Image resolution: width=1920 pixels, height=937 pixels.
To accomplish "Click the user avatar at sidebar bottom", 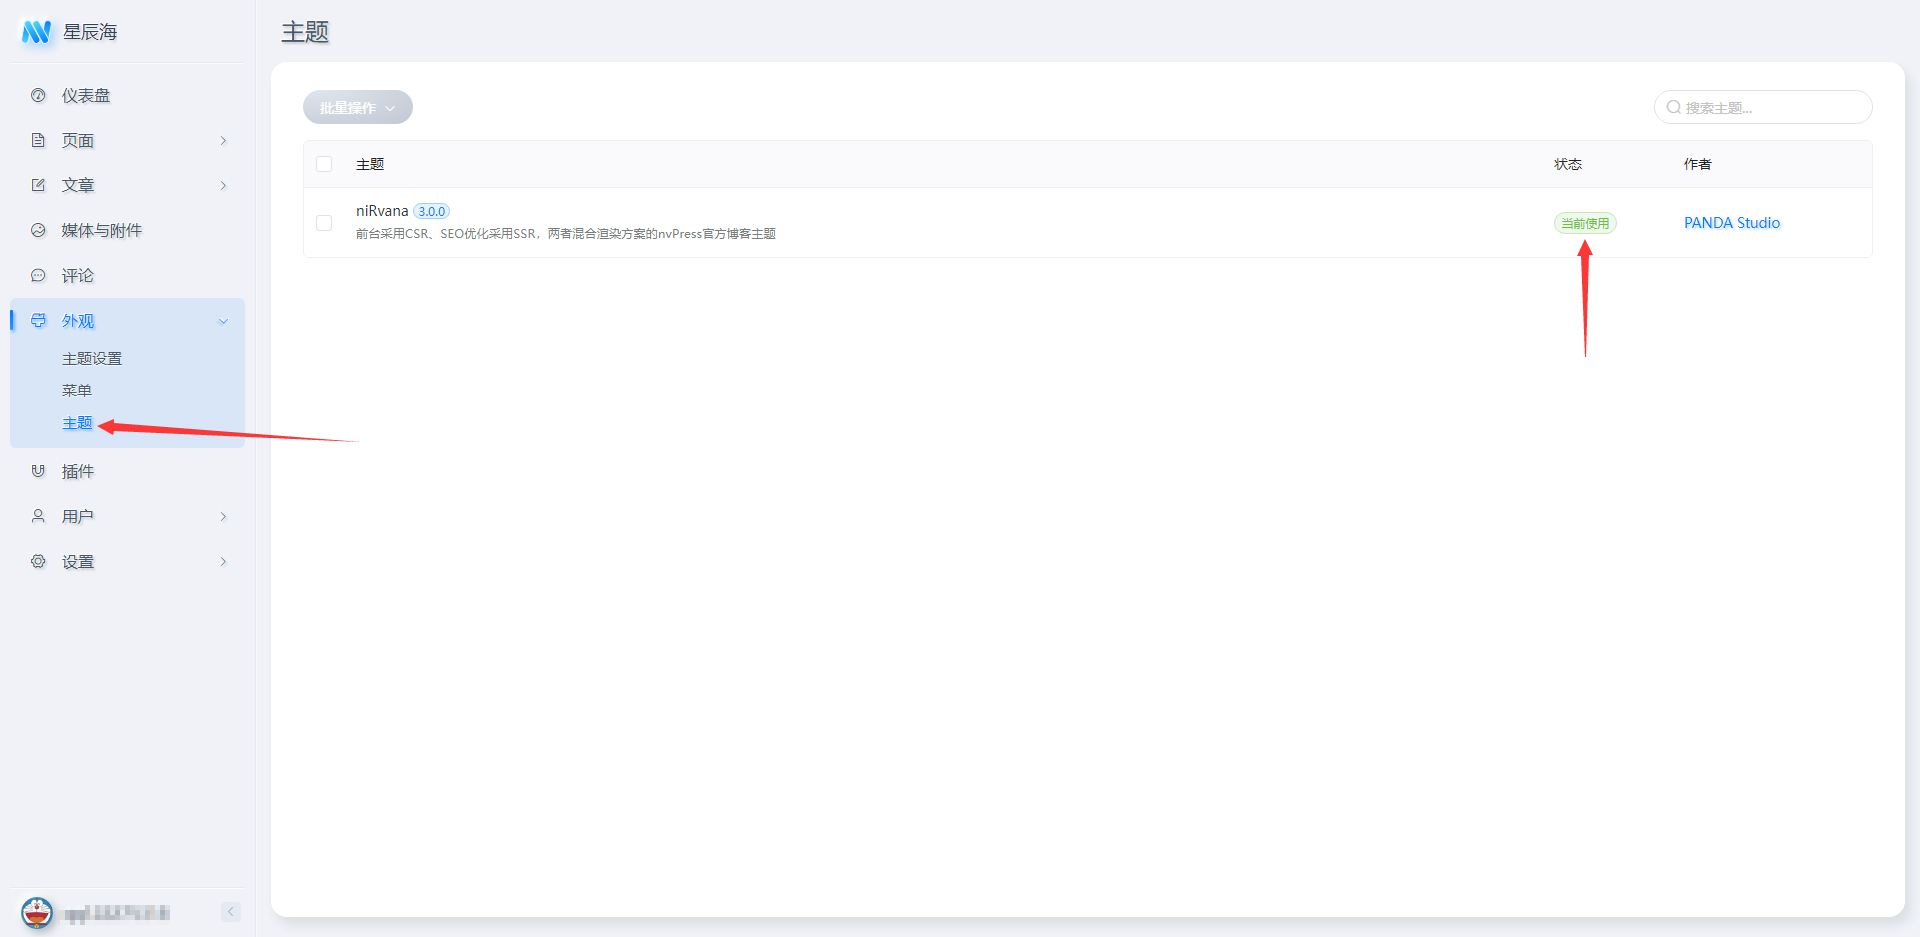I will [x=37, y=912].
